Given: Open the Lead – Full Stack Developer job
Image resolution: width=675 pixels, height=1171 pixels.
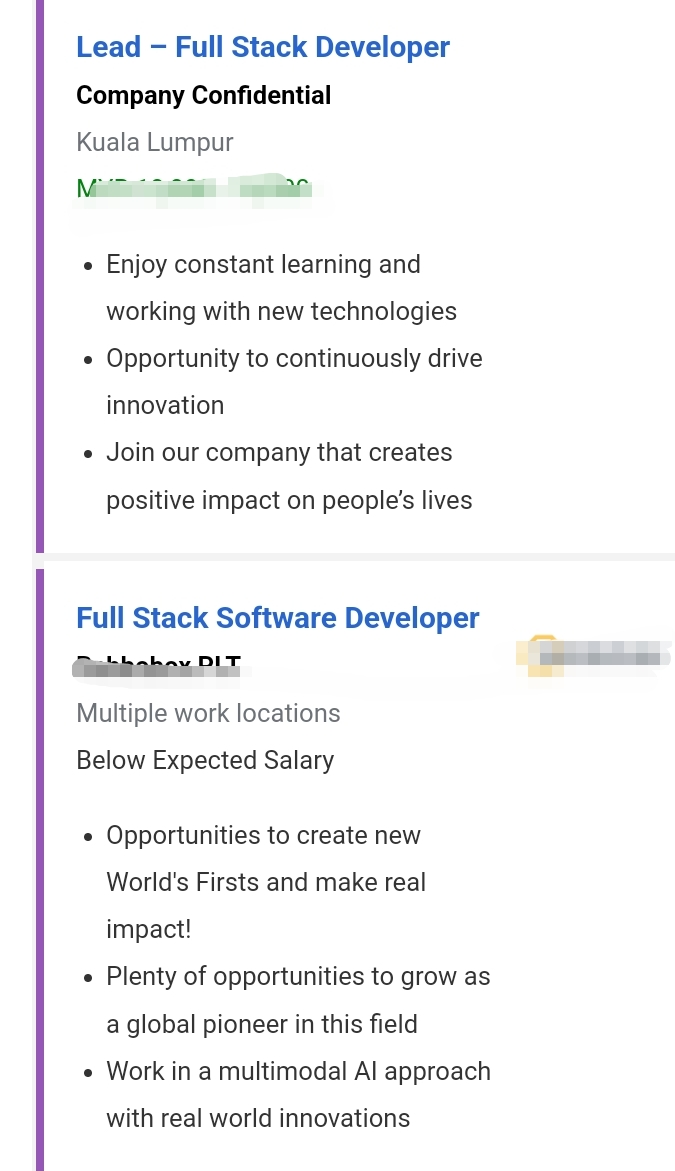Looking at the screenshot, I should [263, 47].
